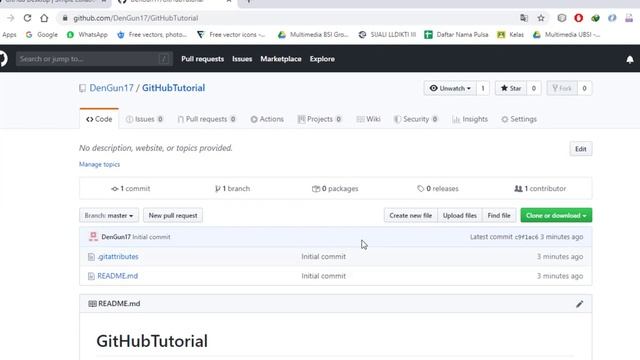
Task: Switch to the Actions tab
Action: [x=267, y=119]
